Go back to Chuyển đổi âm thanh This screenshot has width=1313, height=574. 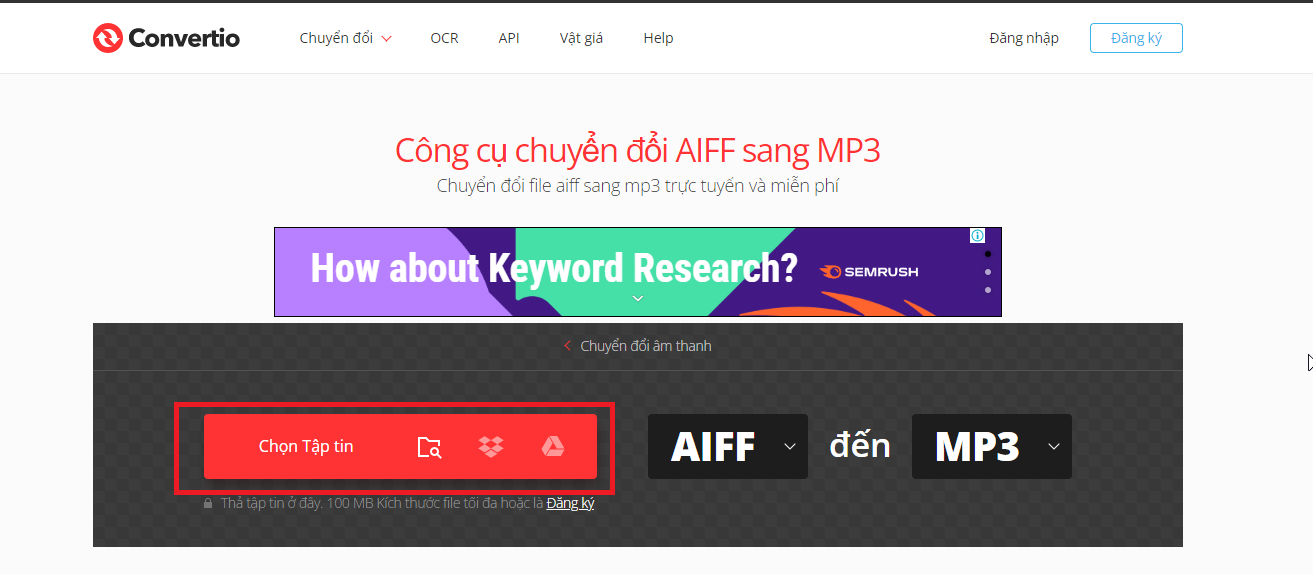638,346
